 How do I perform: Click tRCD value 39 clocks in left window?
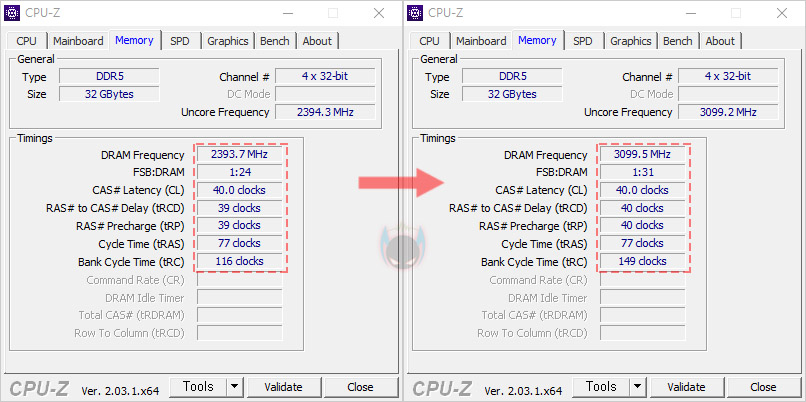tap(240, 208)
